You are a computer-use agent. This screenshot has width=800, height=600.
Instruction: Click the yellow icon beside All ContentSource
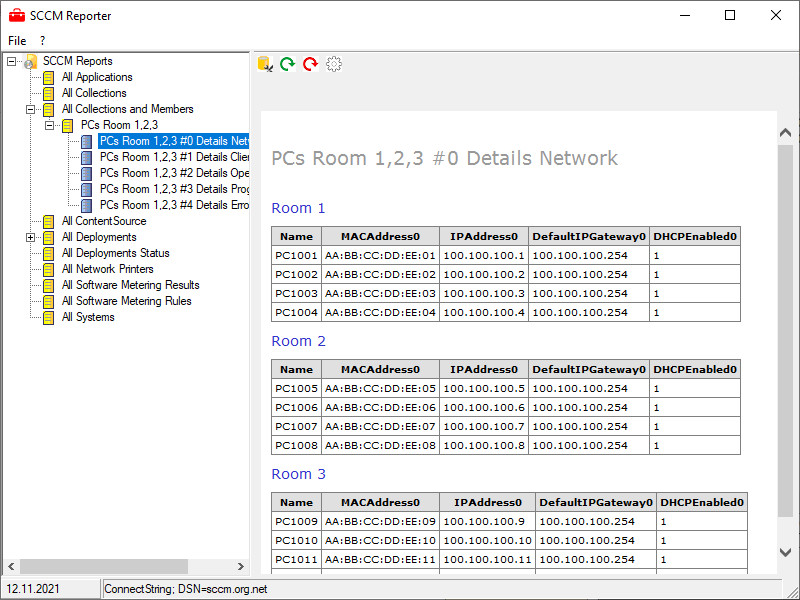tap(48, 221)
